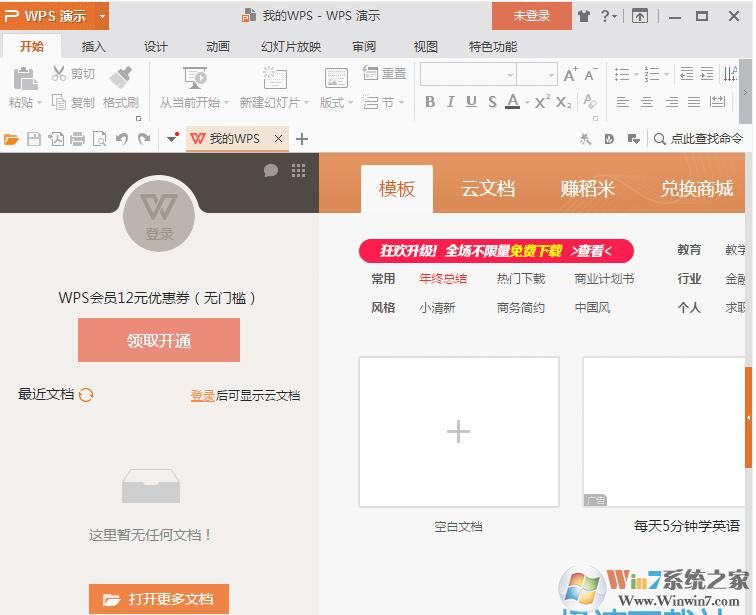
Task: Click the Redo arrow icon
Action: pos(144,139)
